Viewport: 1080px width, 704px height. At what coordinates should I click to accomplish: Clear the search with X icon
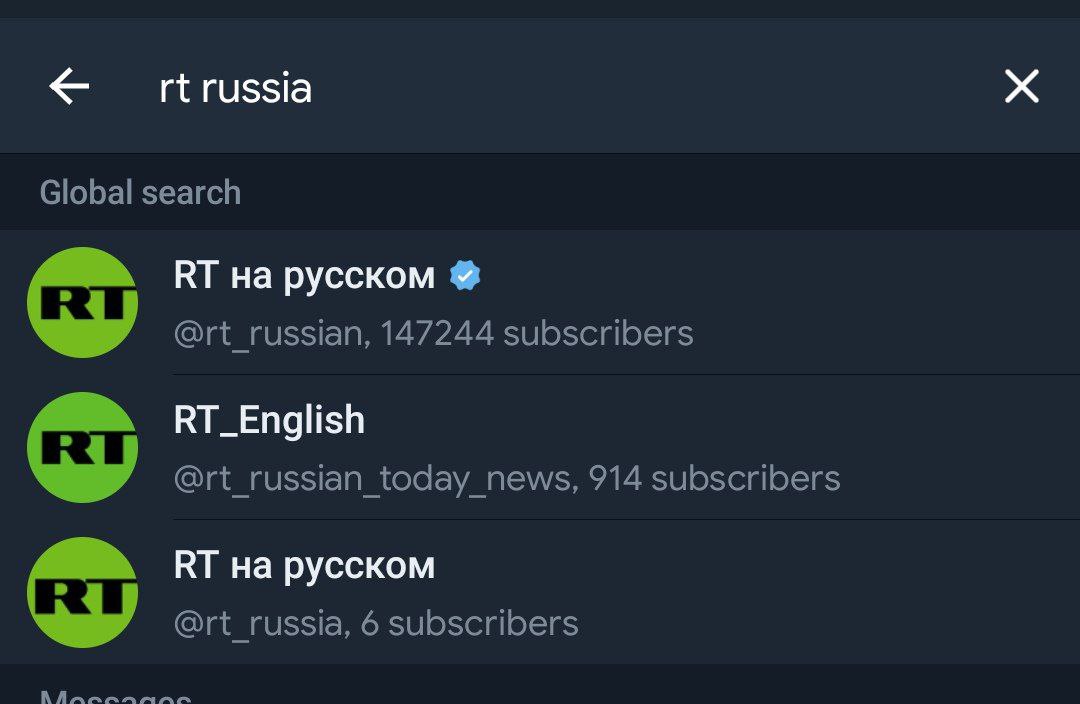[1021, 87]
